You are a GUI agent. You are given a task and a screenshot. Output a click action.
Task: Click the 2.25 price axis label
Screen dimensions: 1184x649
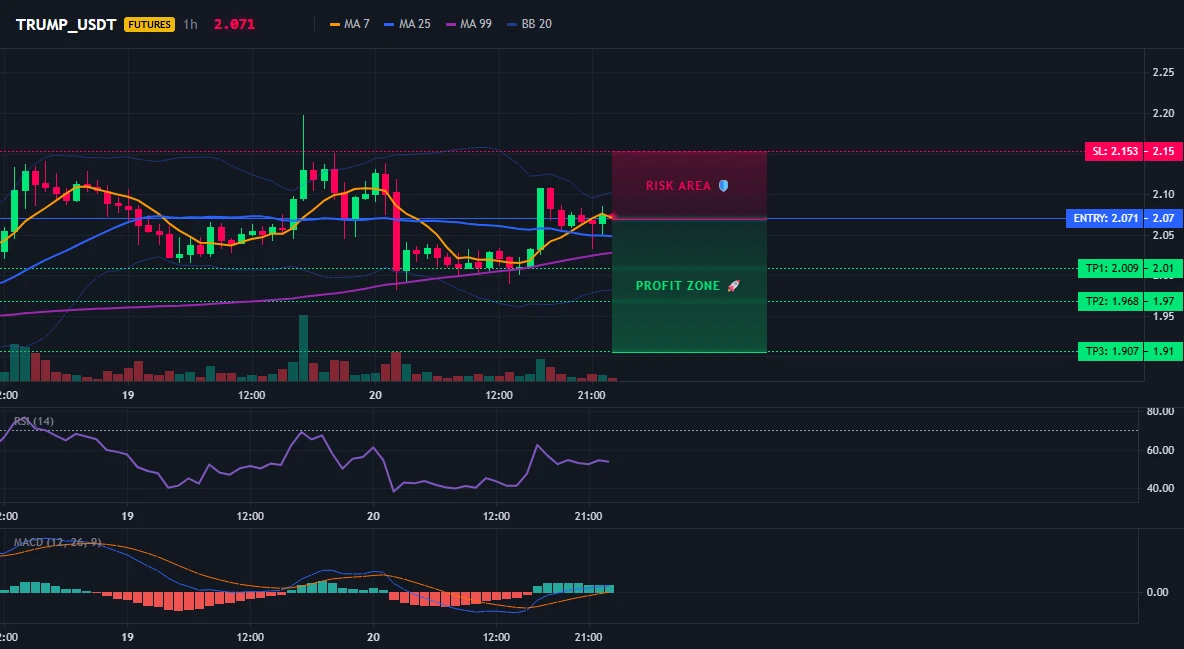1163,73
